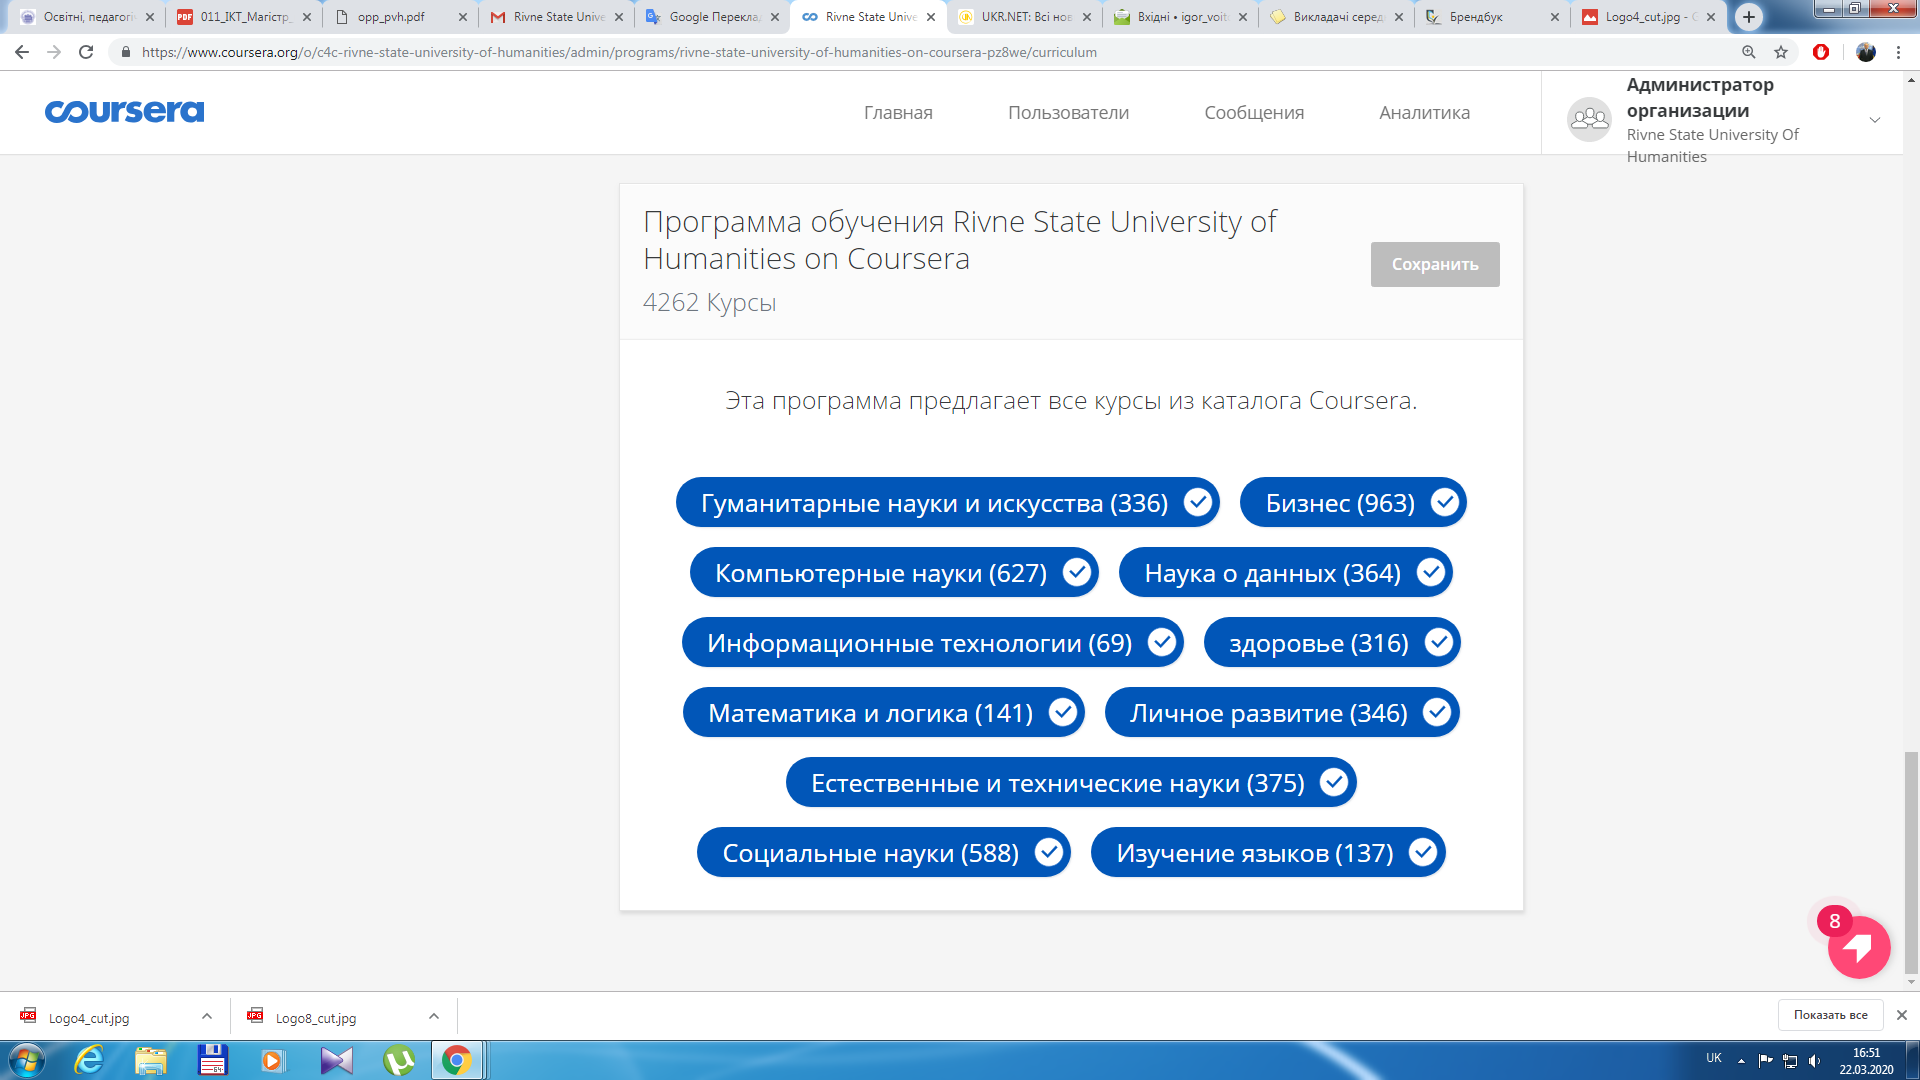This screenshot has width=1920, height=1080.
Task: Close the opp_pvh.pdf tab
Action: click(x=463, y=17)
